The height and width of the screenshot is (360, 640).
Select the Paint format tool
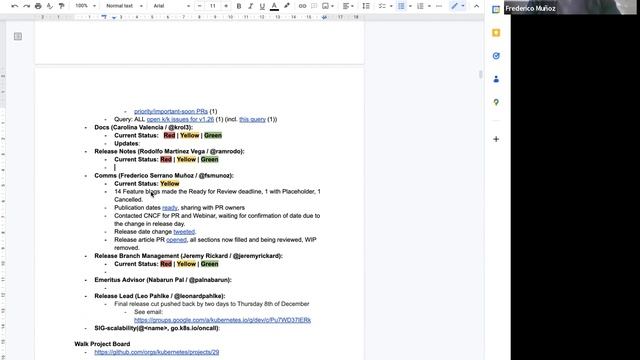[x=62, y=6]
